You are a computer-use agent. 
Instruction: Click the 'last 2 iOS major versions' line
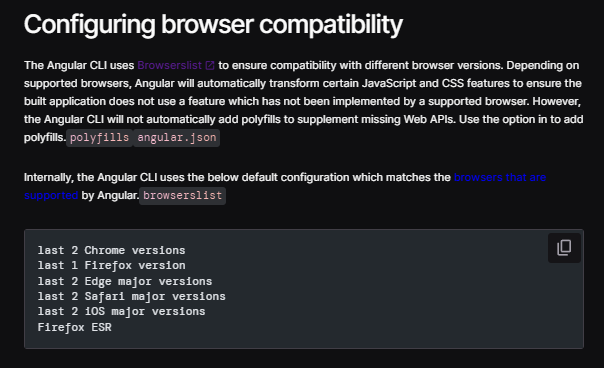coord(121,311)
